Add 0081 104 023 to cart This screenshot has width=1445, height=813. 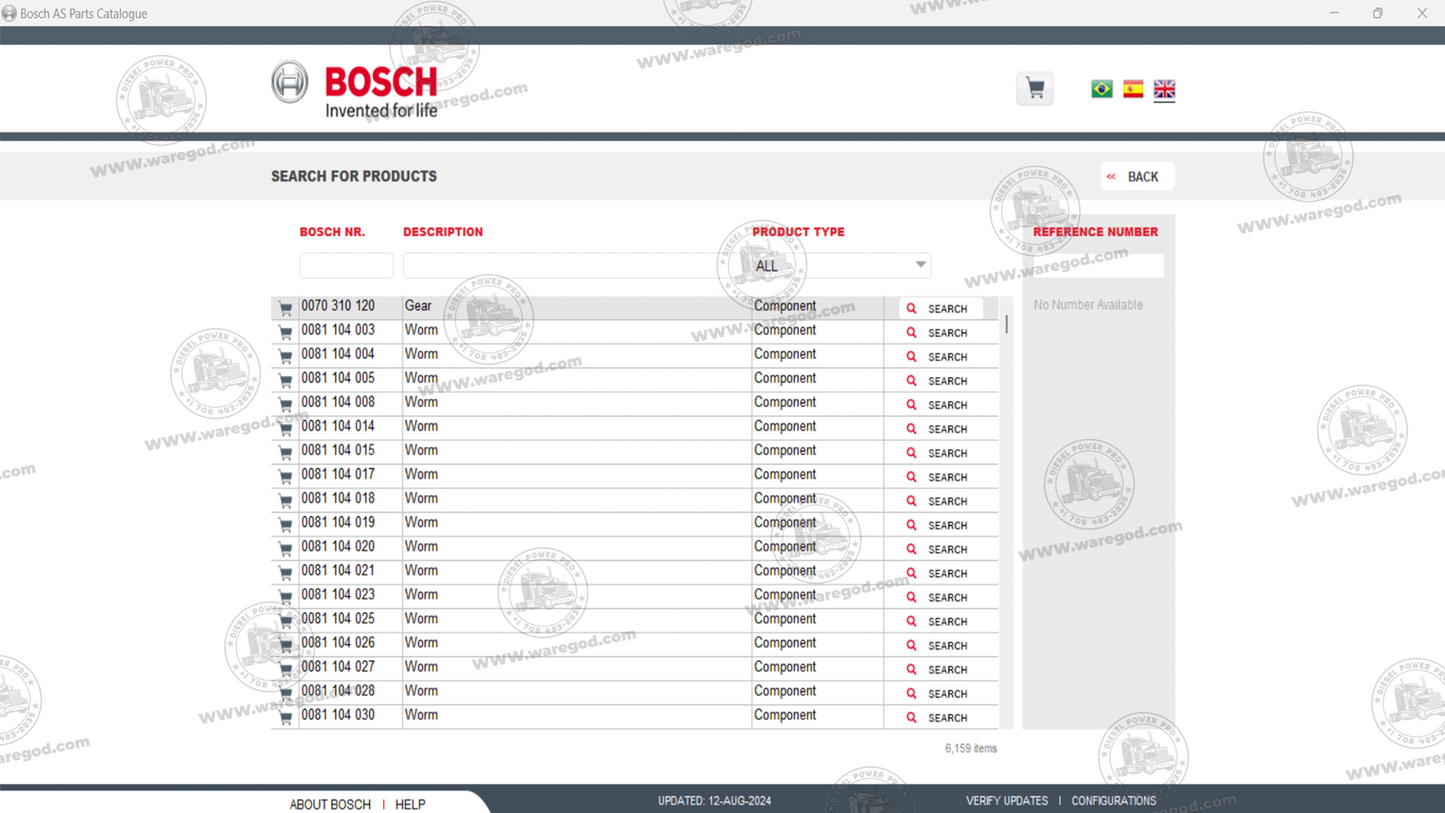[x=285, y=596]
